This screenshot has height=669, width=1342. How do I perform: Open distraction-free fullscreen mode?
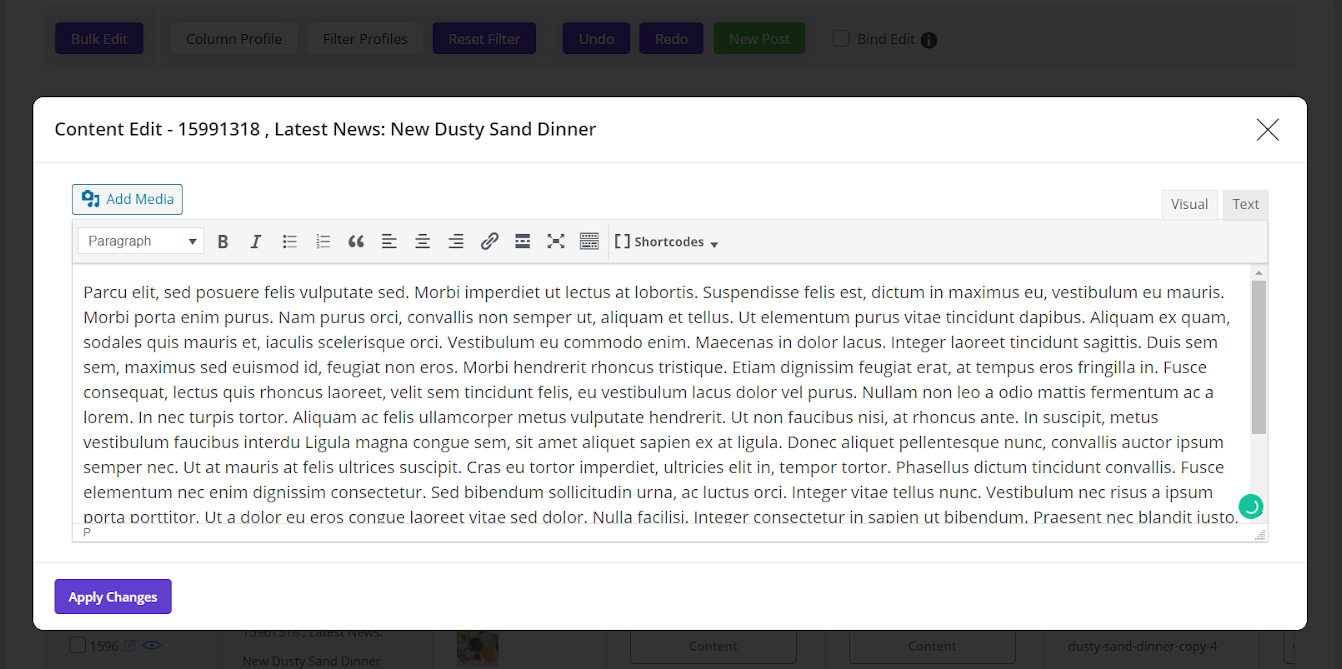click(x=556, y=241)
